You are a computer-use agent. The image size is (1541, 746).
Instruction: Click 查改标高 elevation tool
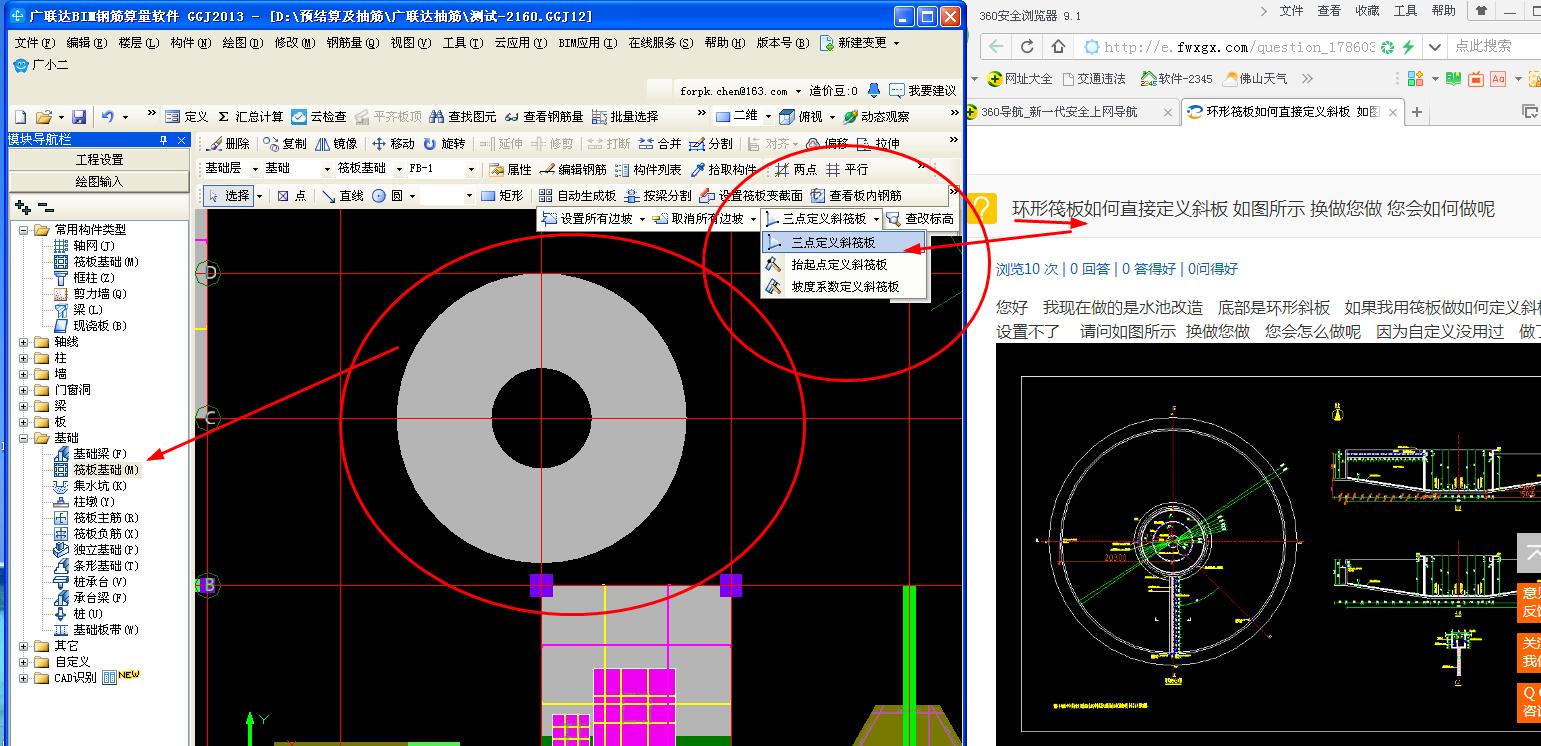(x=920, y=219)
